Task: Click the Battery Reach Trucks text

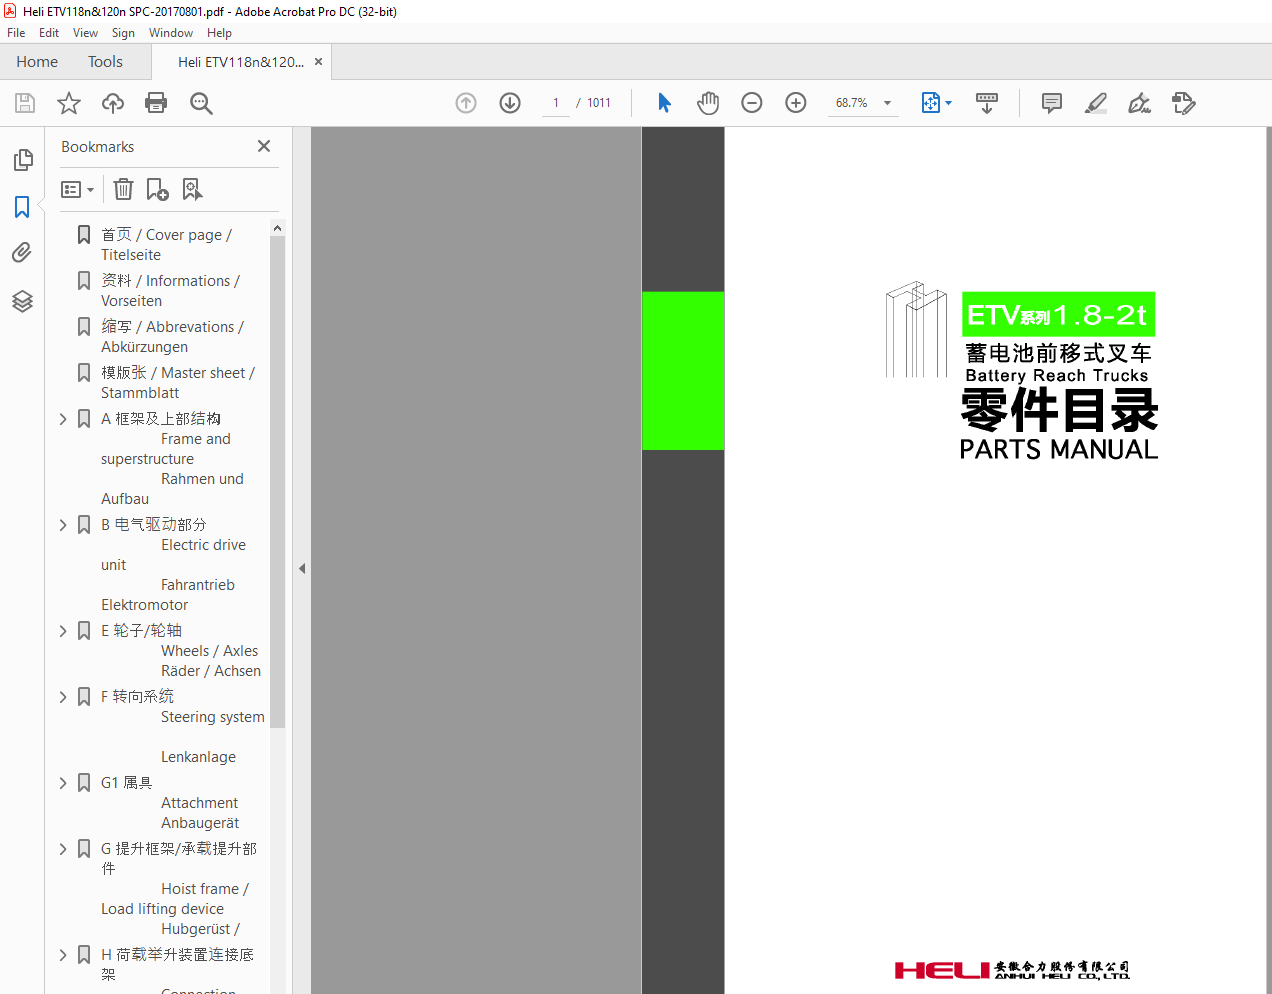Action: click(x=1057, y=376)
